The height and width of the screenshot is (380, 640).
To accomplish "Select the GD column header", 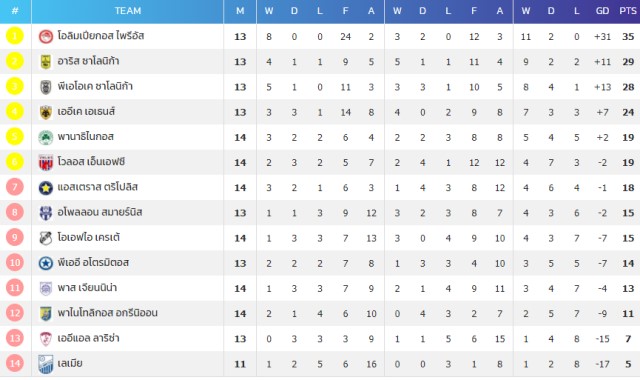I will 602,11.
